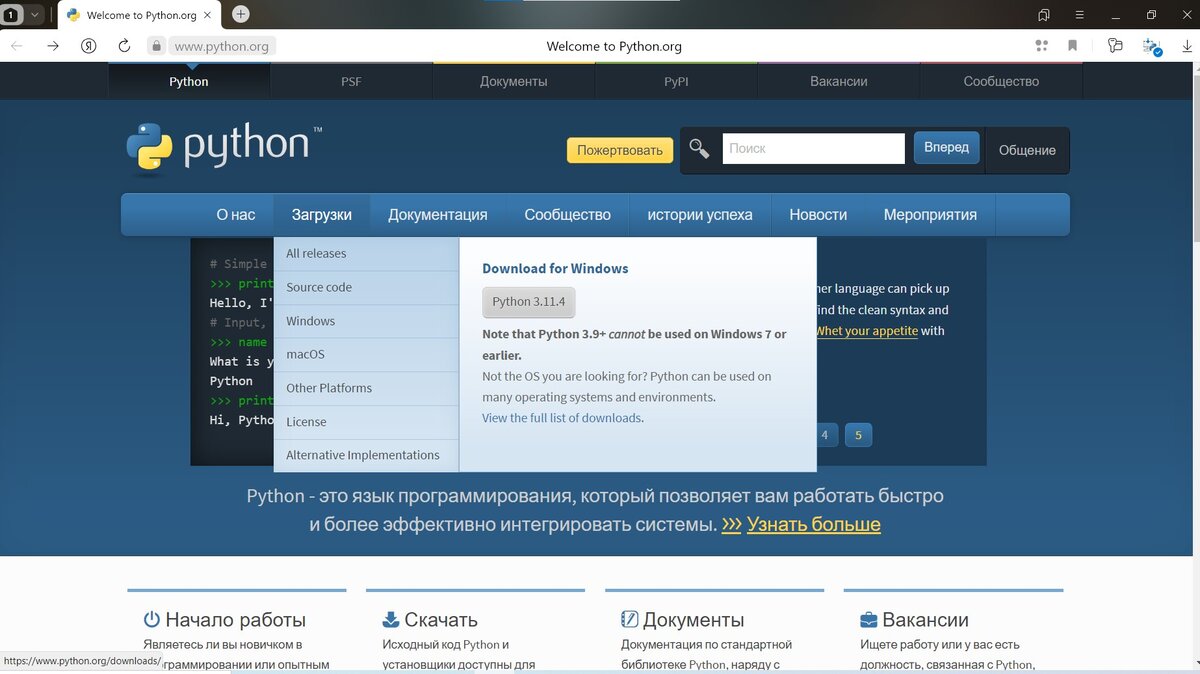This screenshot has width=1200, height=674.
Task: Open Сообщество in the main navigation bar
Action: coord(567,214)
